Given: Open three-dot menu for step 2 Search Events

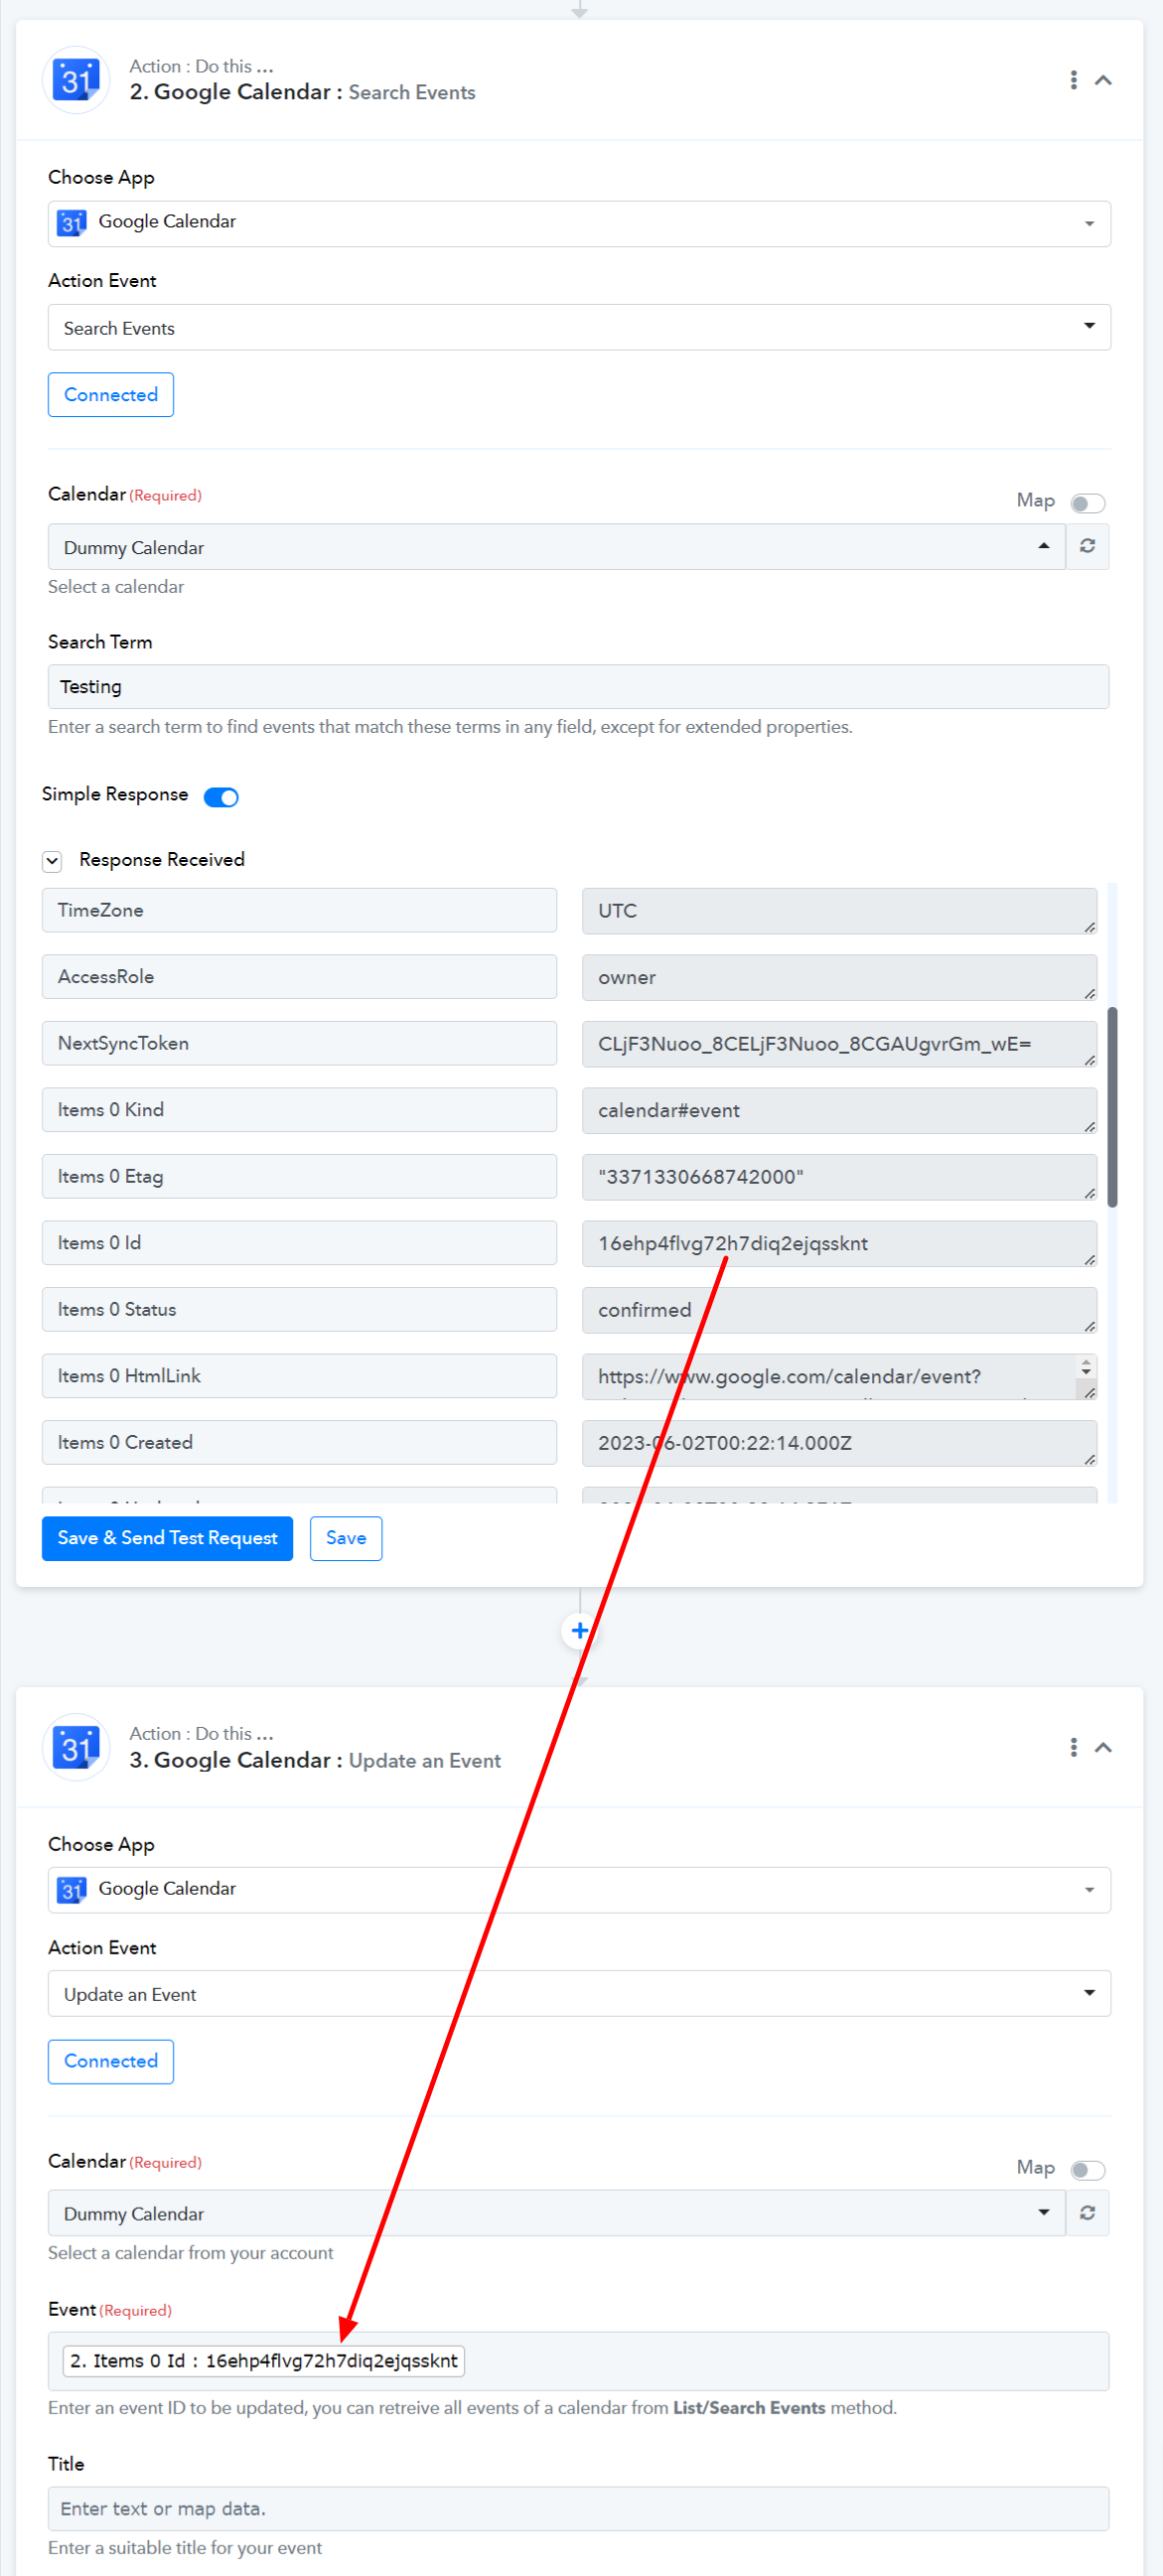Looking at the screenshot, I should tap(1073, 80).
